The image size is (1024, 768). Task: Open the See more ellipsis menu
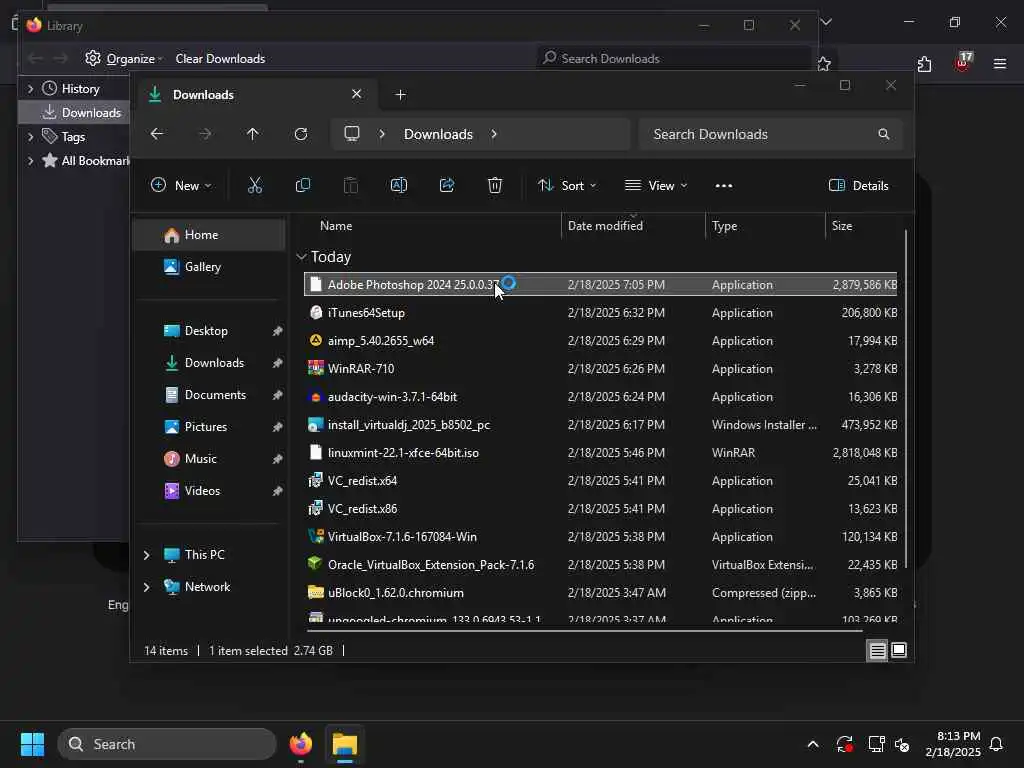[x=724, y=185]
